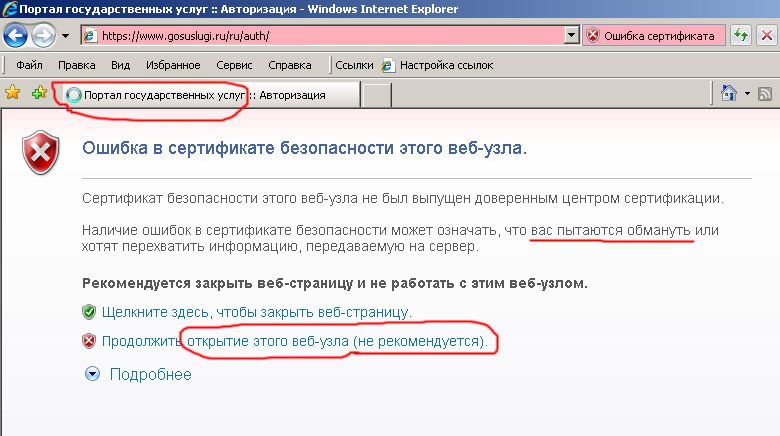The height and width of the screenshot is (436, 780).
Task: Click the RSS feeds icon
Action: point(765,94)
